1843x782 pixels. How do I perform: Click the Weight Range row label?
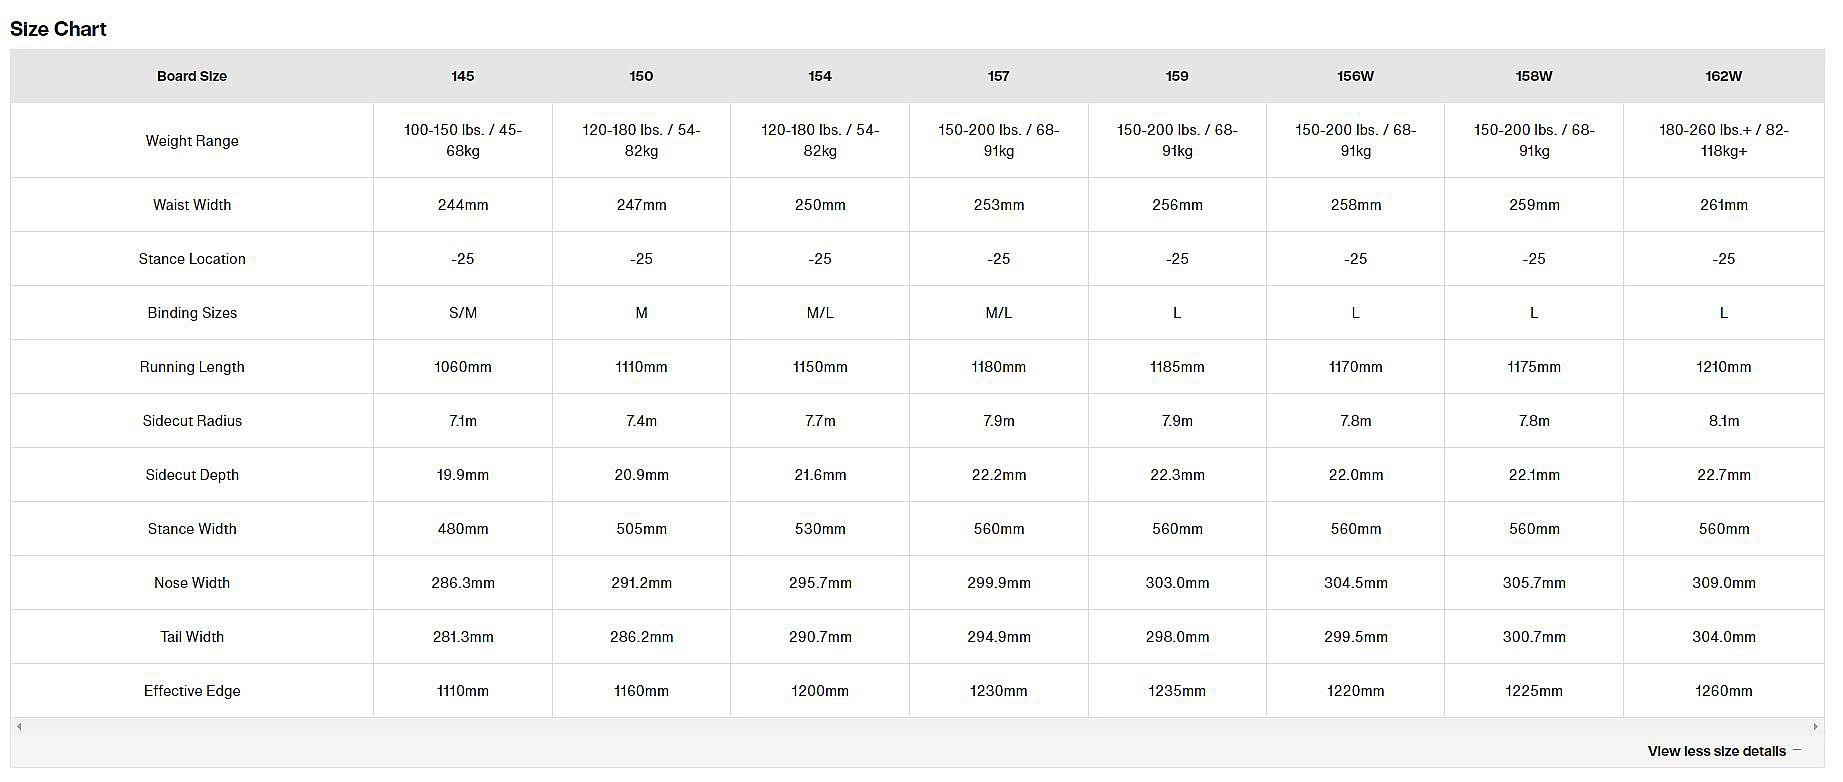(x=192, y=141)
